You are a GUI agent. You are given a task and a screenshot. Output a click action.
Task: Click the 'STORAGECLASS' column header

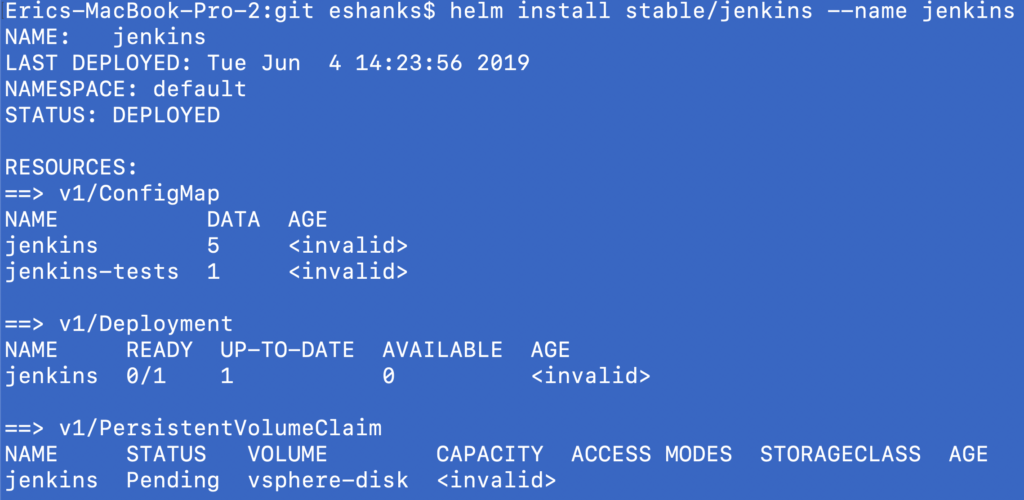click(x=840, y=454)
